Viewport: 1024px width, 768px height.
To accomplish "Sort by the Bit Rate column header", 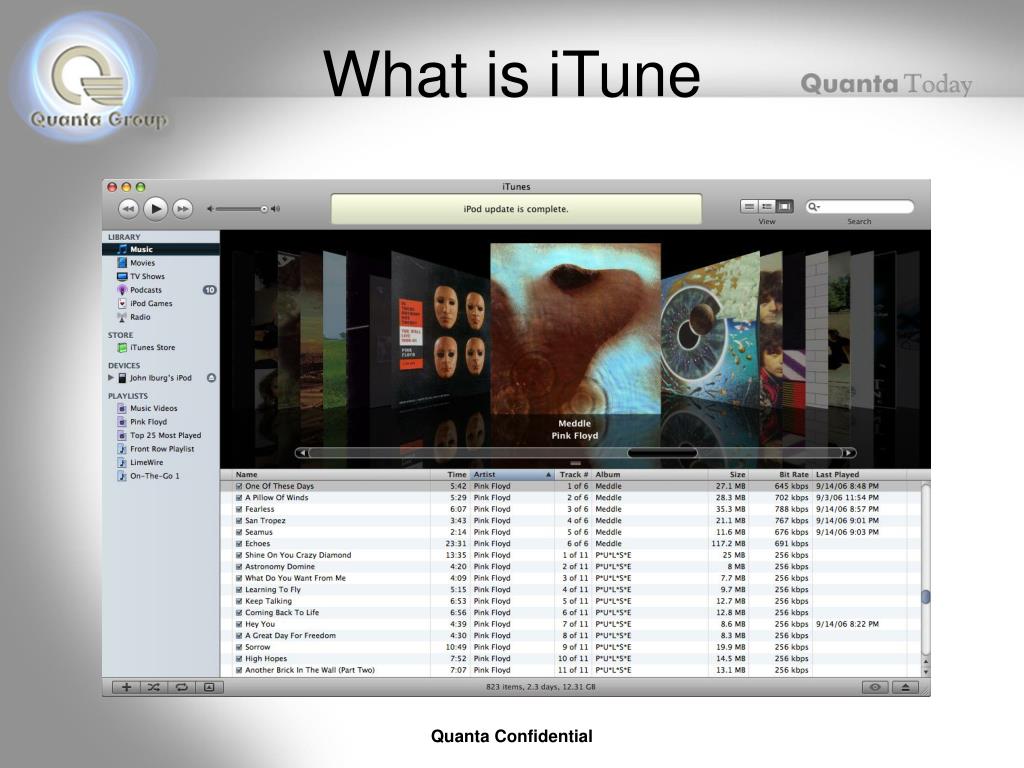I will 780,475.
